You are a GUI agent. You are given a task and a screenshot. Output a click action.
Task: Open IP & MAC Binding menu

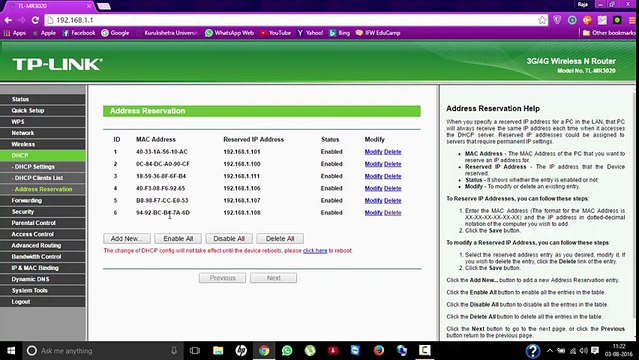coord(43,268)
